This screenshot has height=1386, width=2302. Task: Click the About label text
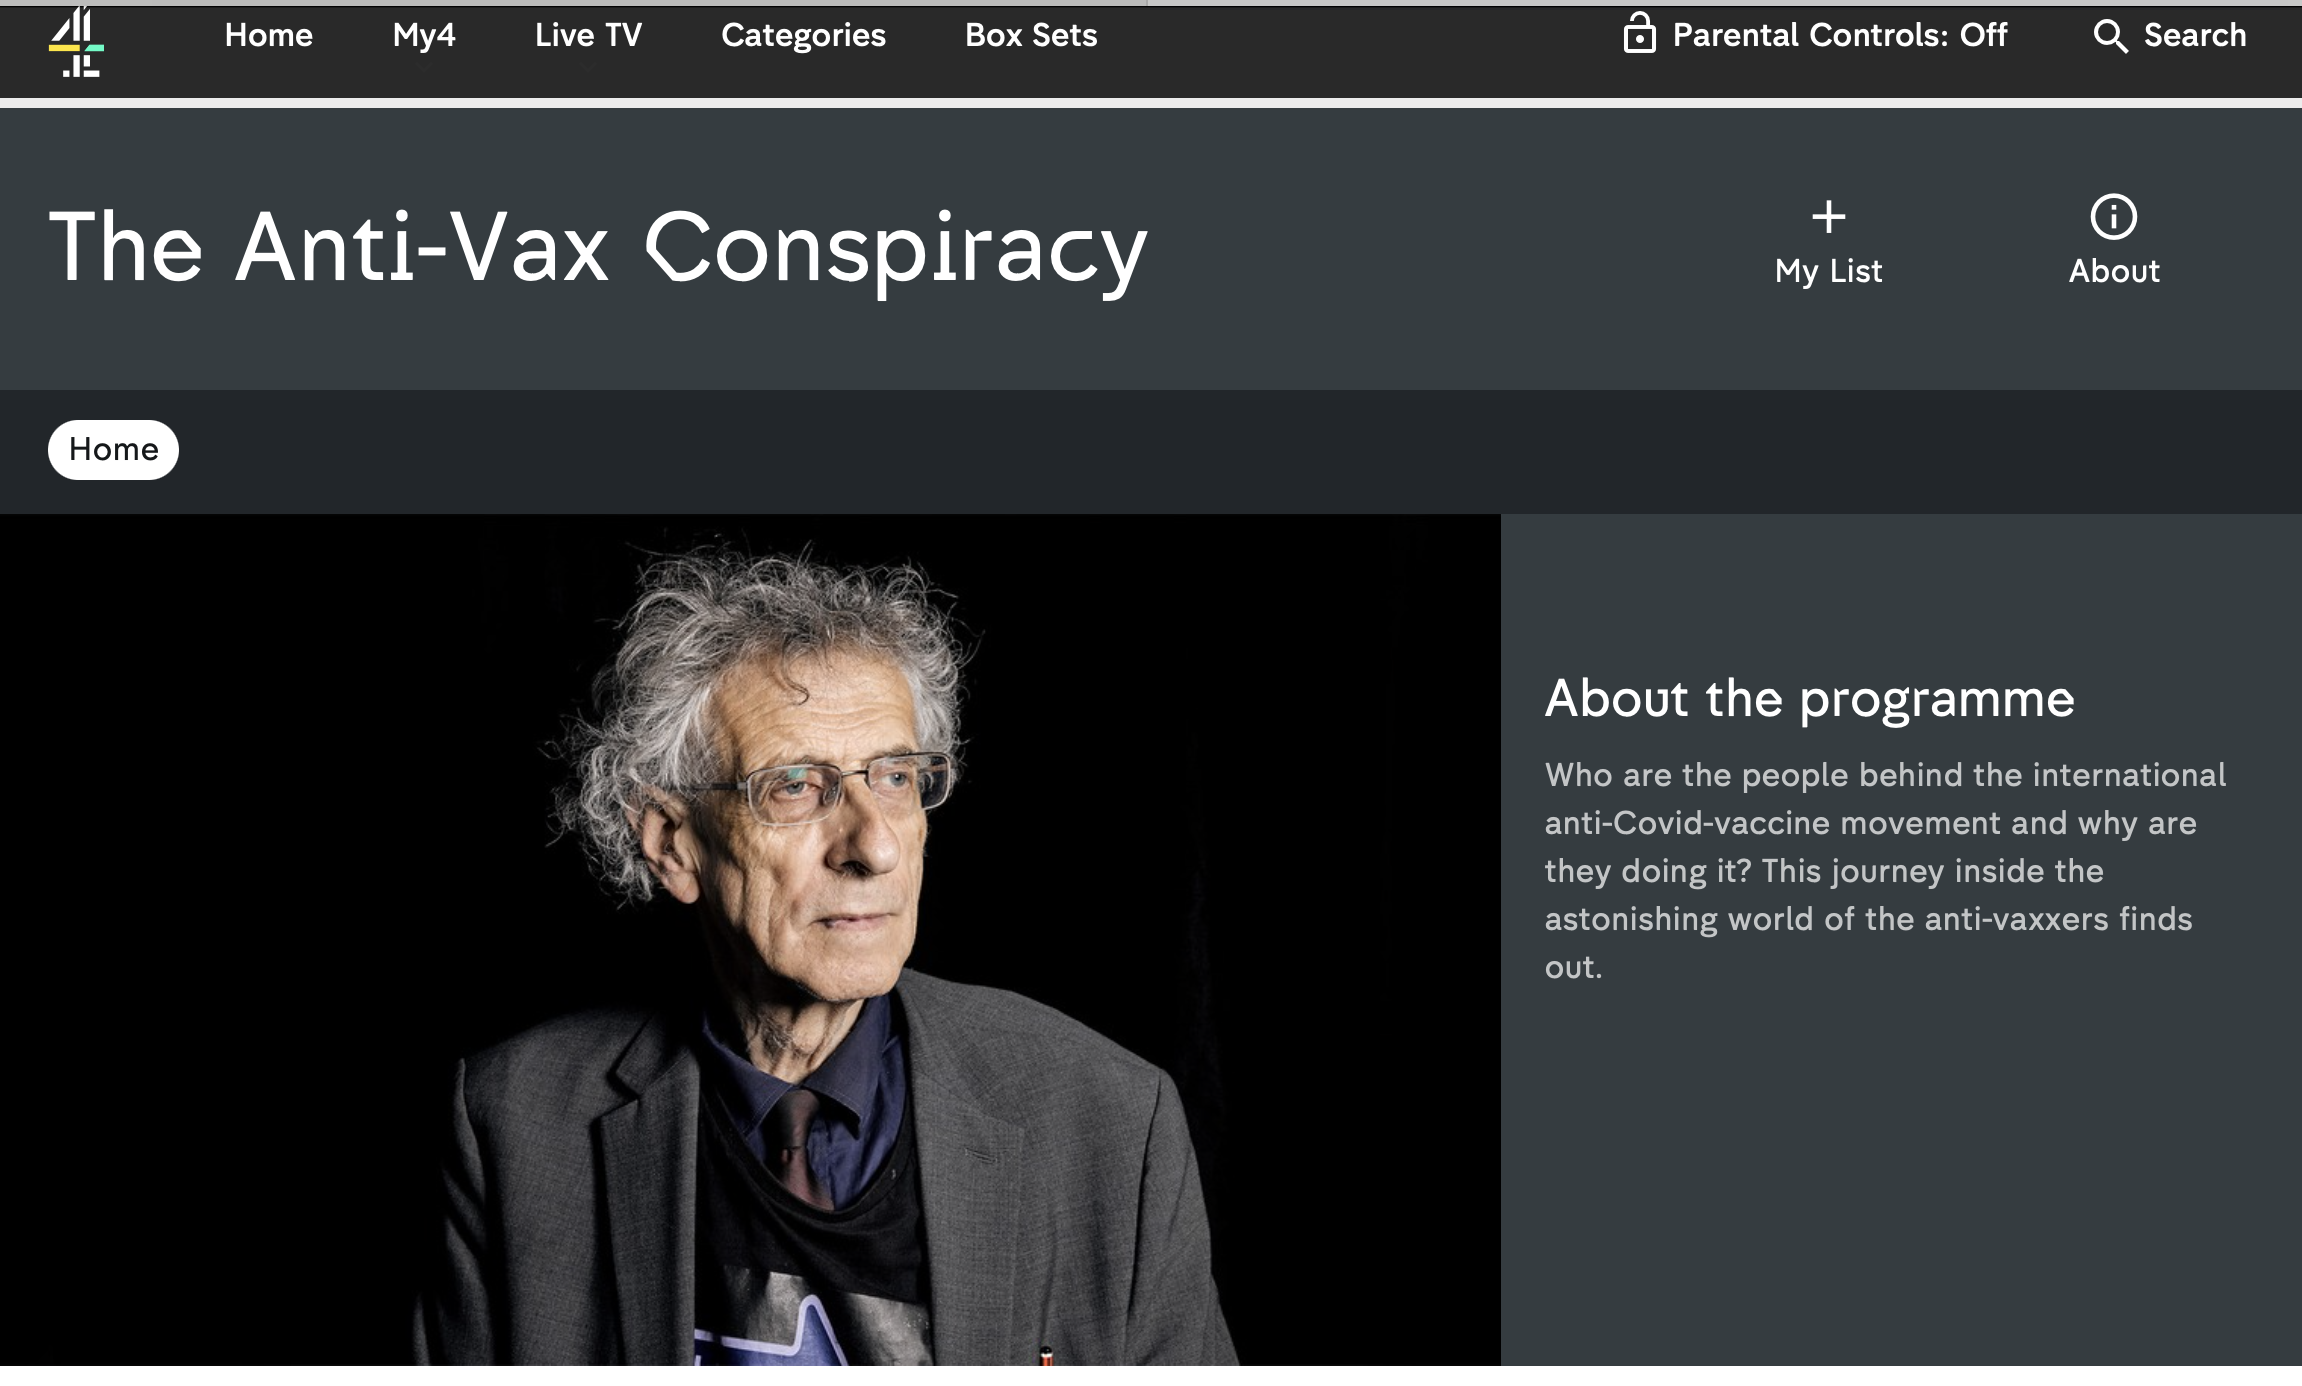click(2114, 271)
